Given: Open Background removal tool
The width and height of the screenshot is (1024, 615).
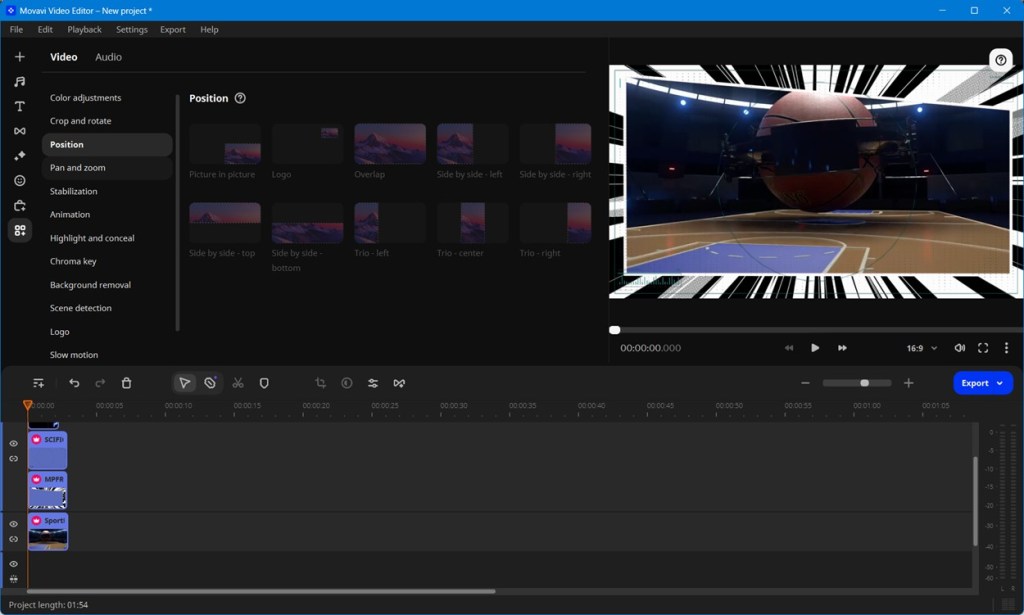Looking at the screenshot, I should pyautogui.click(x=90, y=285).
